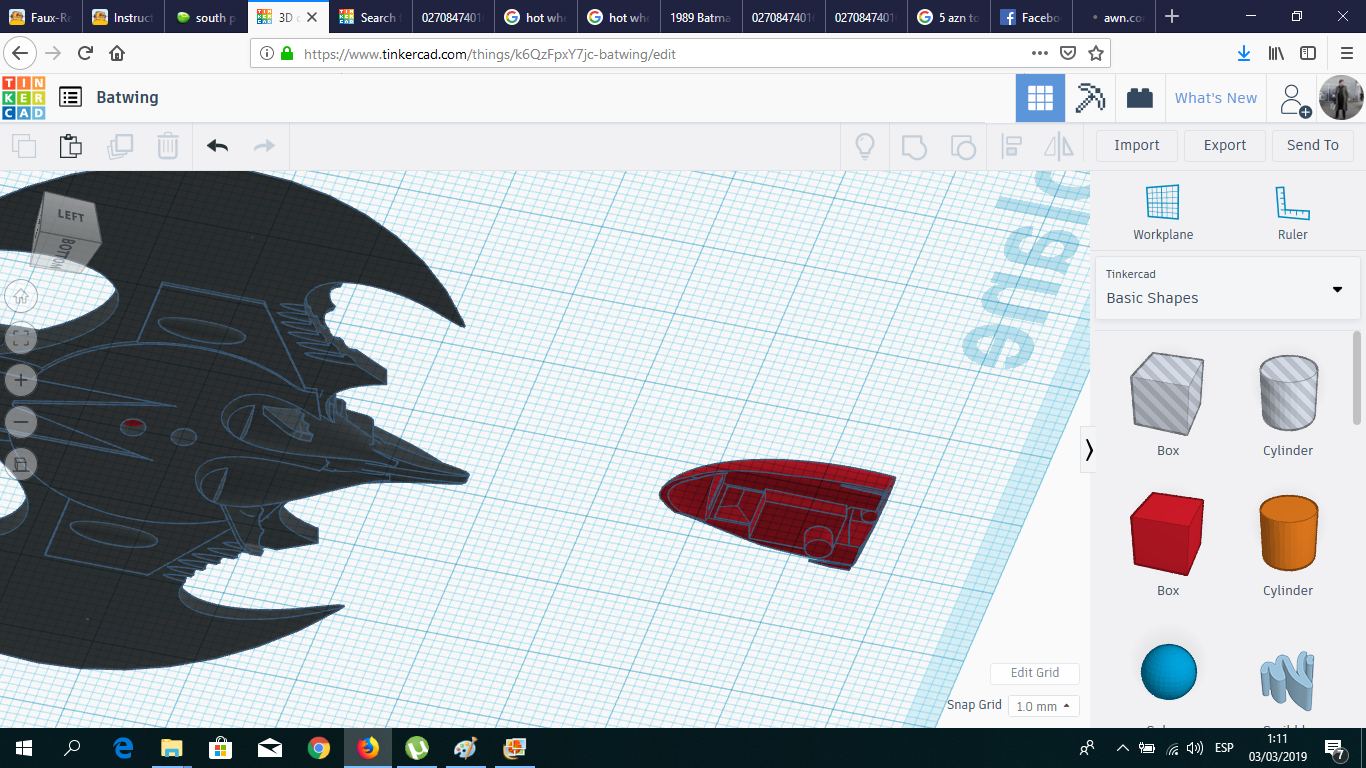Switch to the south p browser tab

pyautogui.click(x=206, y=17)
